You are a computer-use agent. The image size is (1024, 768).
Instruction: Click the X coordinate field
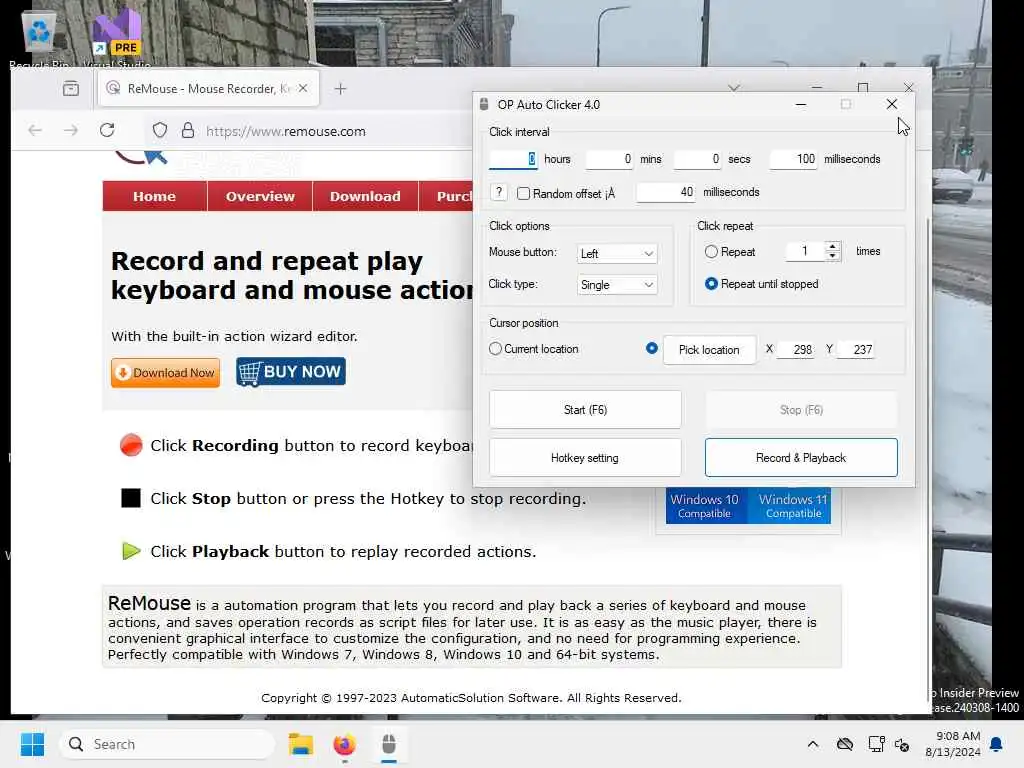pyautogui.click(x=796, y=349)
